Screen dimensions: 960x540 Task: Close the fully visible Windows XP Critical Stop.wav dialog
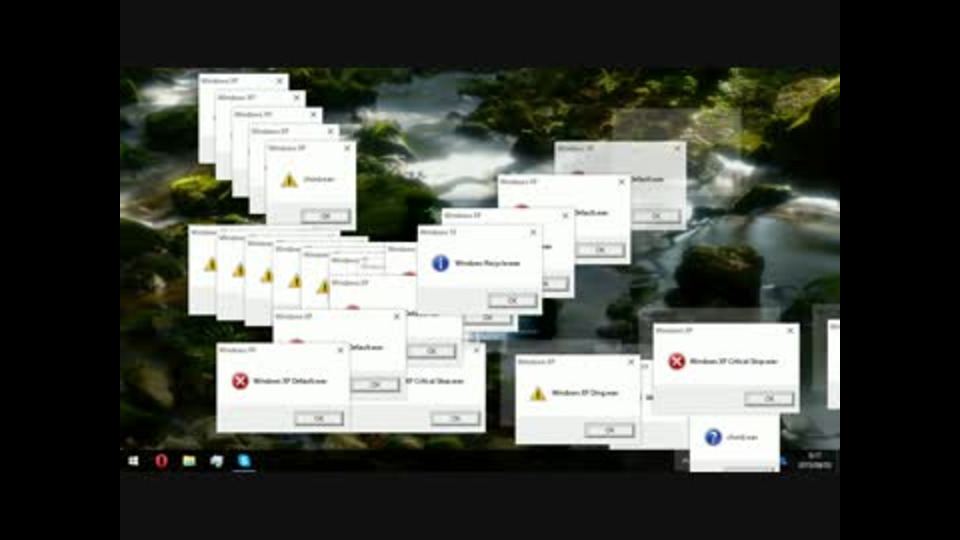[790, 330]
